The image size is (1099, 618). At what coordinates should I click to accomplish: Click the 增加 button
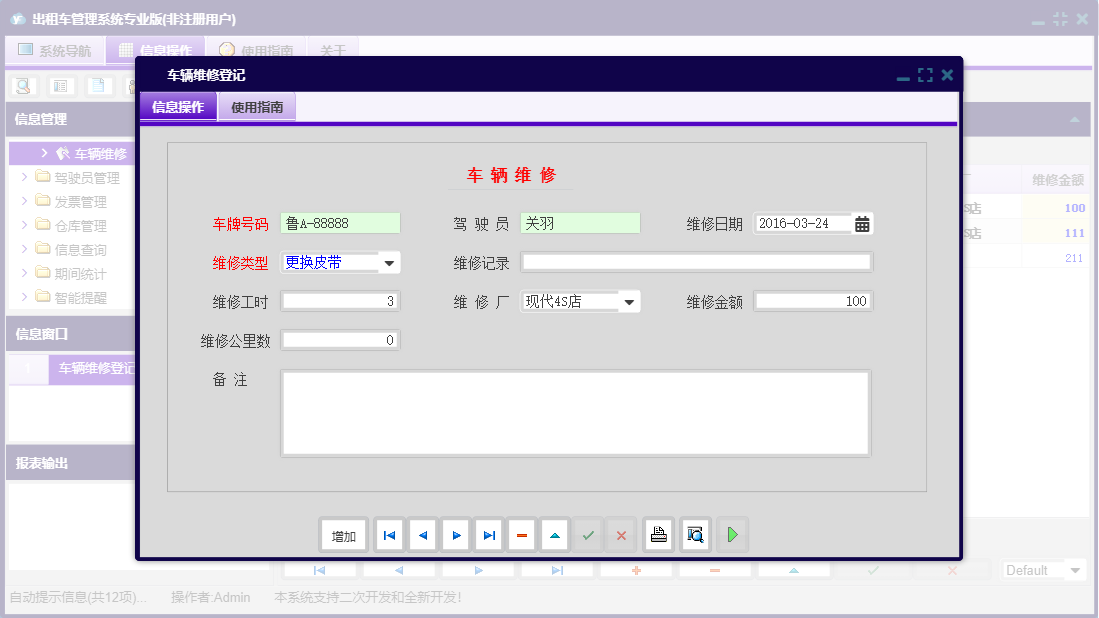pos(343,534)
